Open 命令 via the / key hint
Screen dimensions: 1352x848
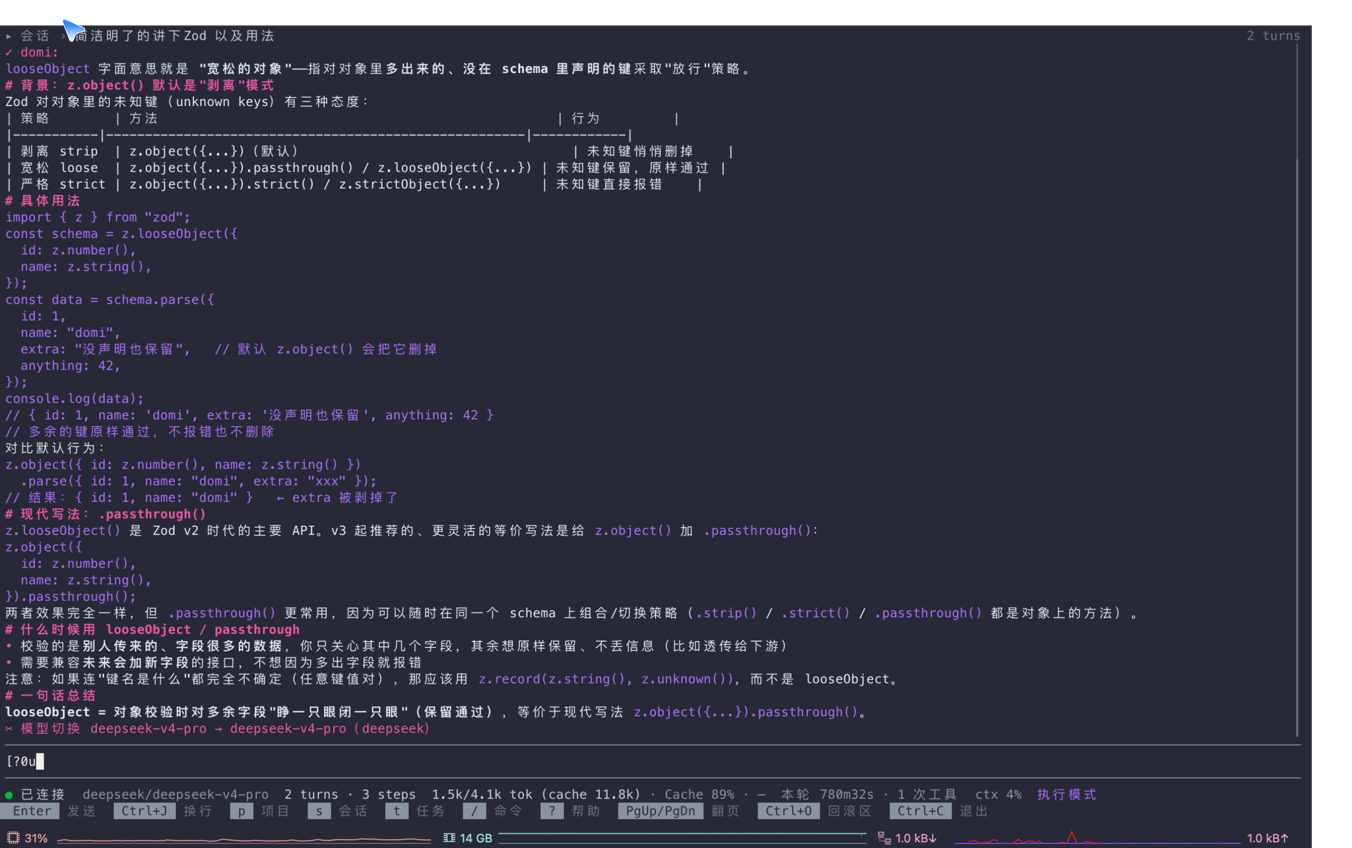(x=493, y=811)
